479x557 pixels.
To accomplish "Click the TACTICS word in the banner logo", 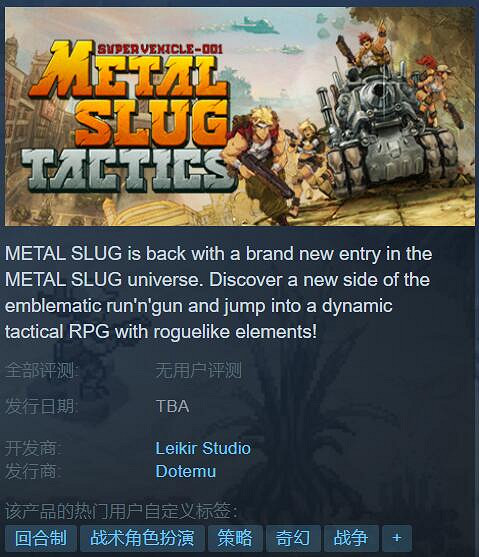I will (129, 169).
